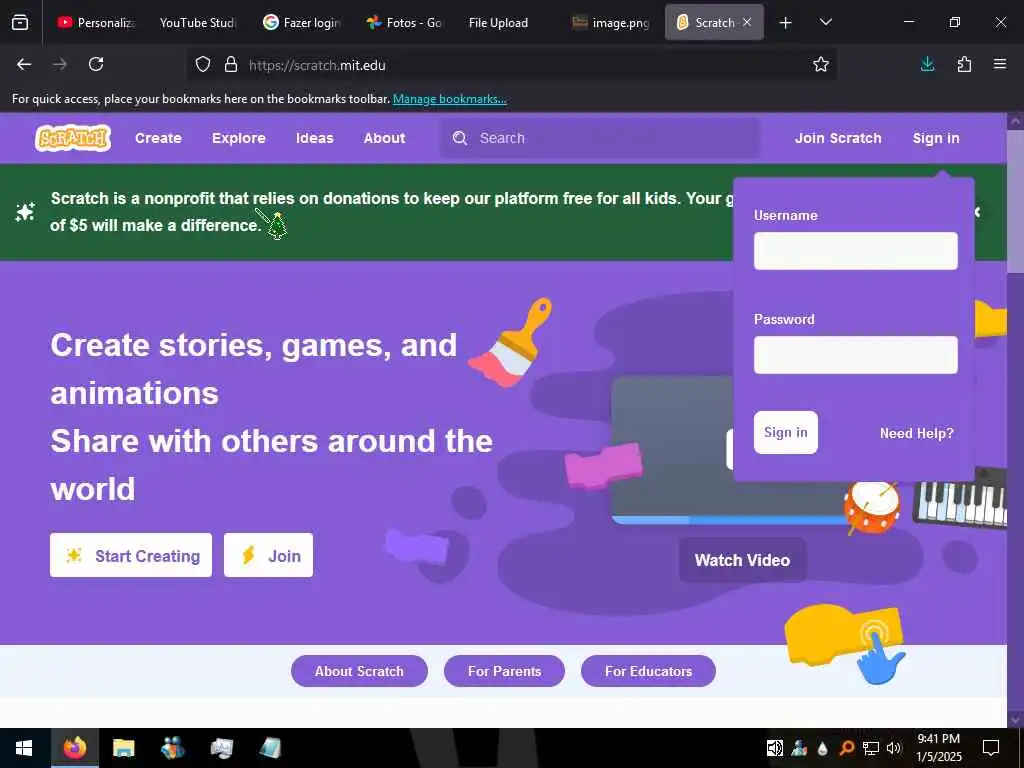
Task: Click the Scratch logo
Action: (x=72, y=138)
